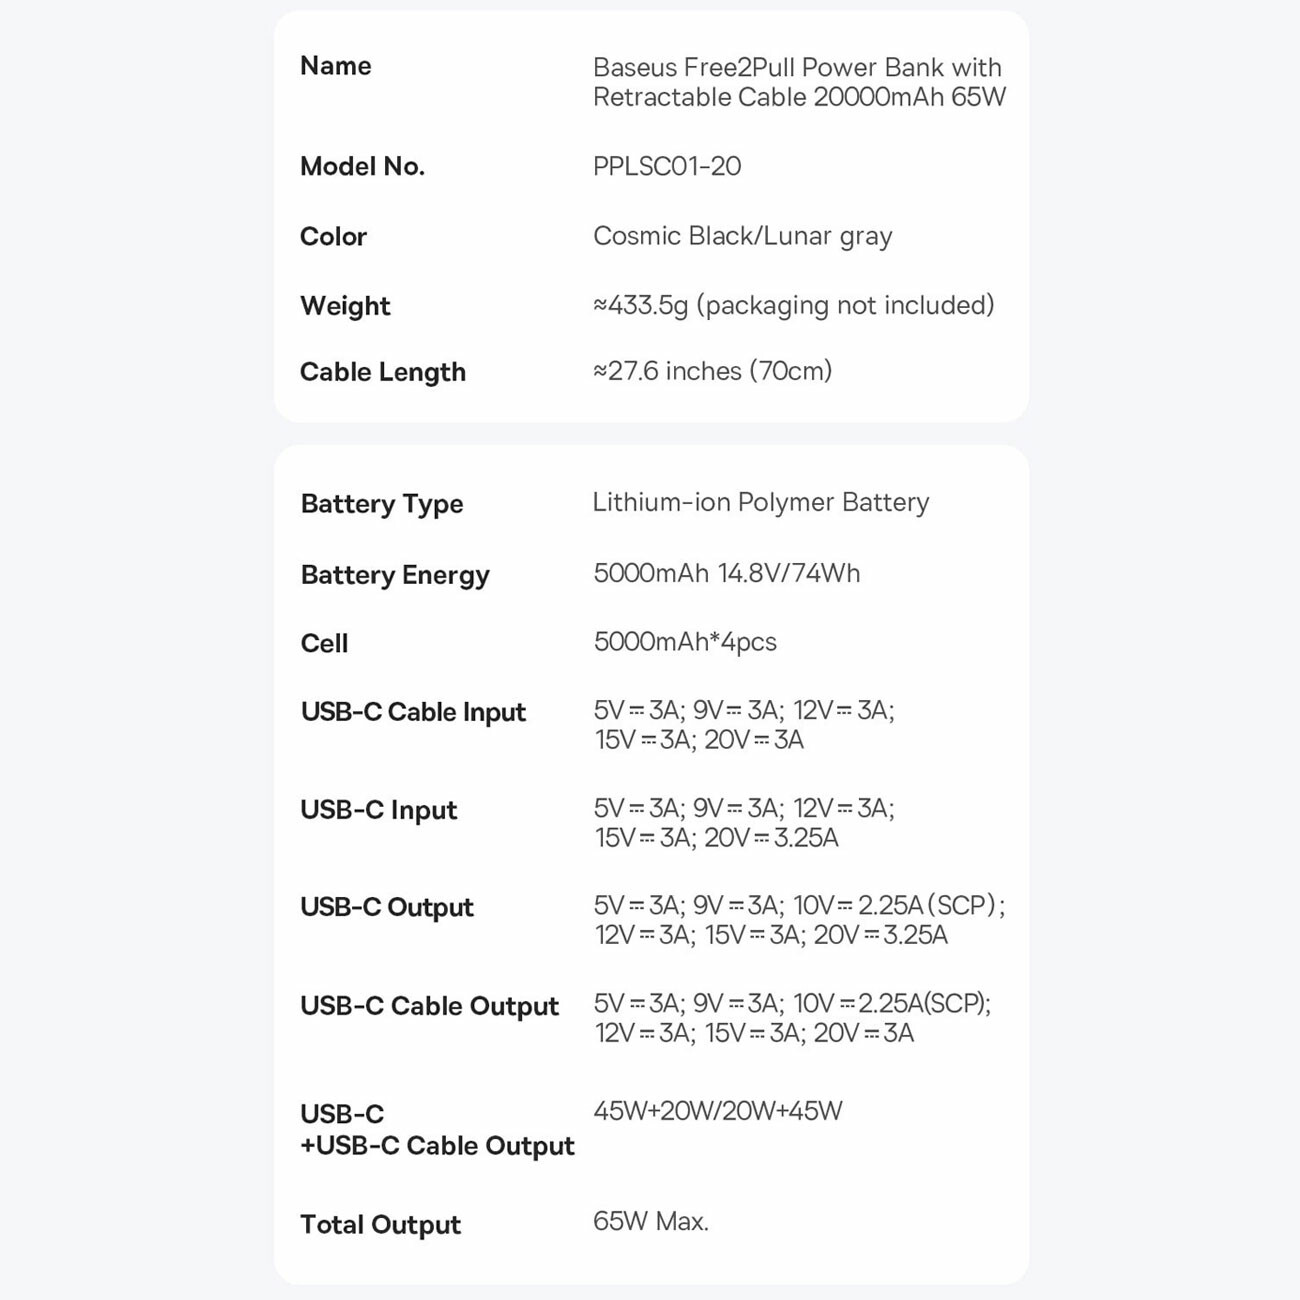Click the Cosmic Black/Lunar gray color value
The image size is (1300, 1300).
742,236
